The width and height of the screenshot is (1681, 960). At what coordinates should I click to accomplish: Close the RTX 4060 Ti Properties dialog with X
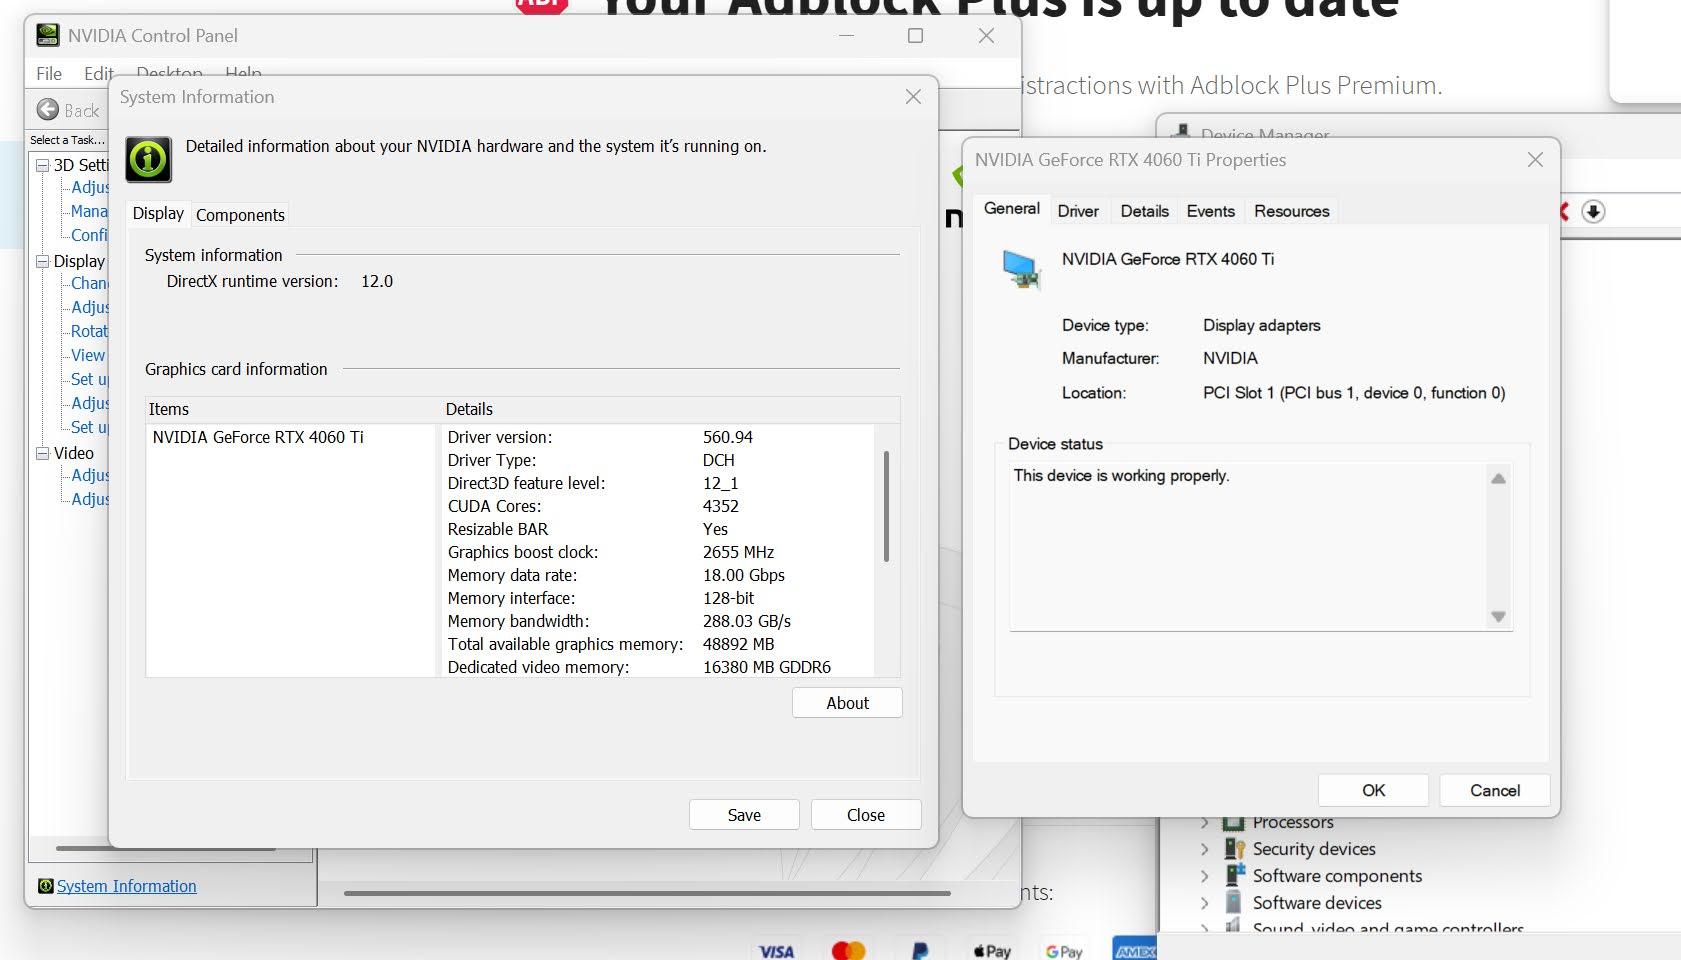click(1535, 160)
